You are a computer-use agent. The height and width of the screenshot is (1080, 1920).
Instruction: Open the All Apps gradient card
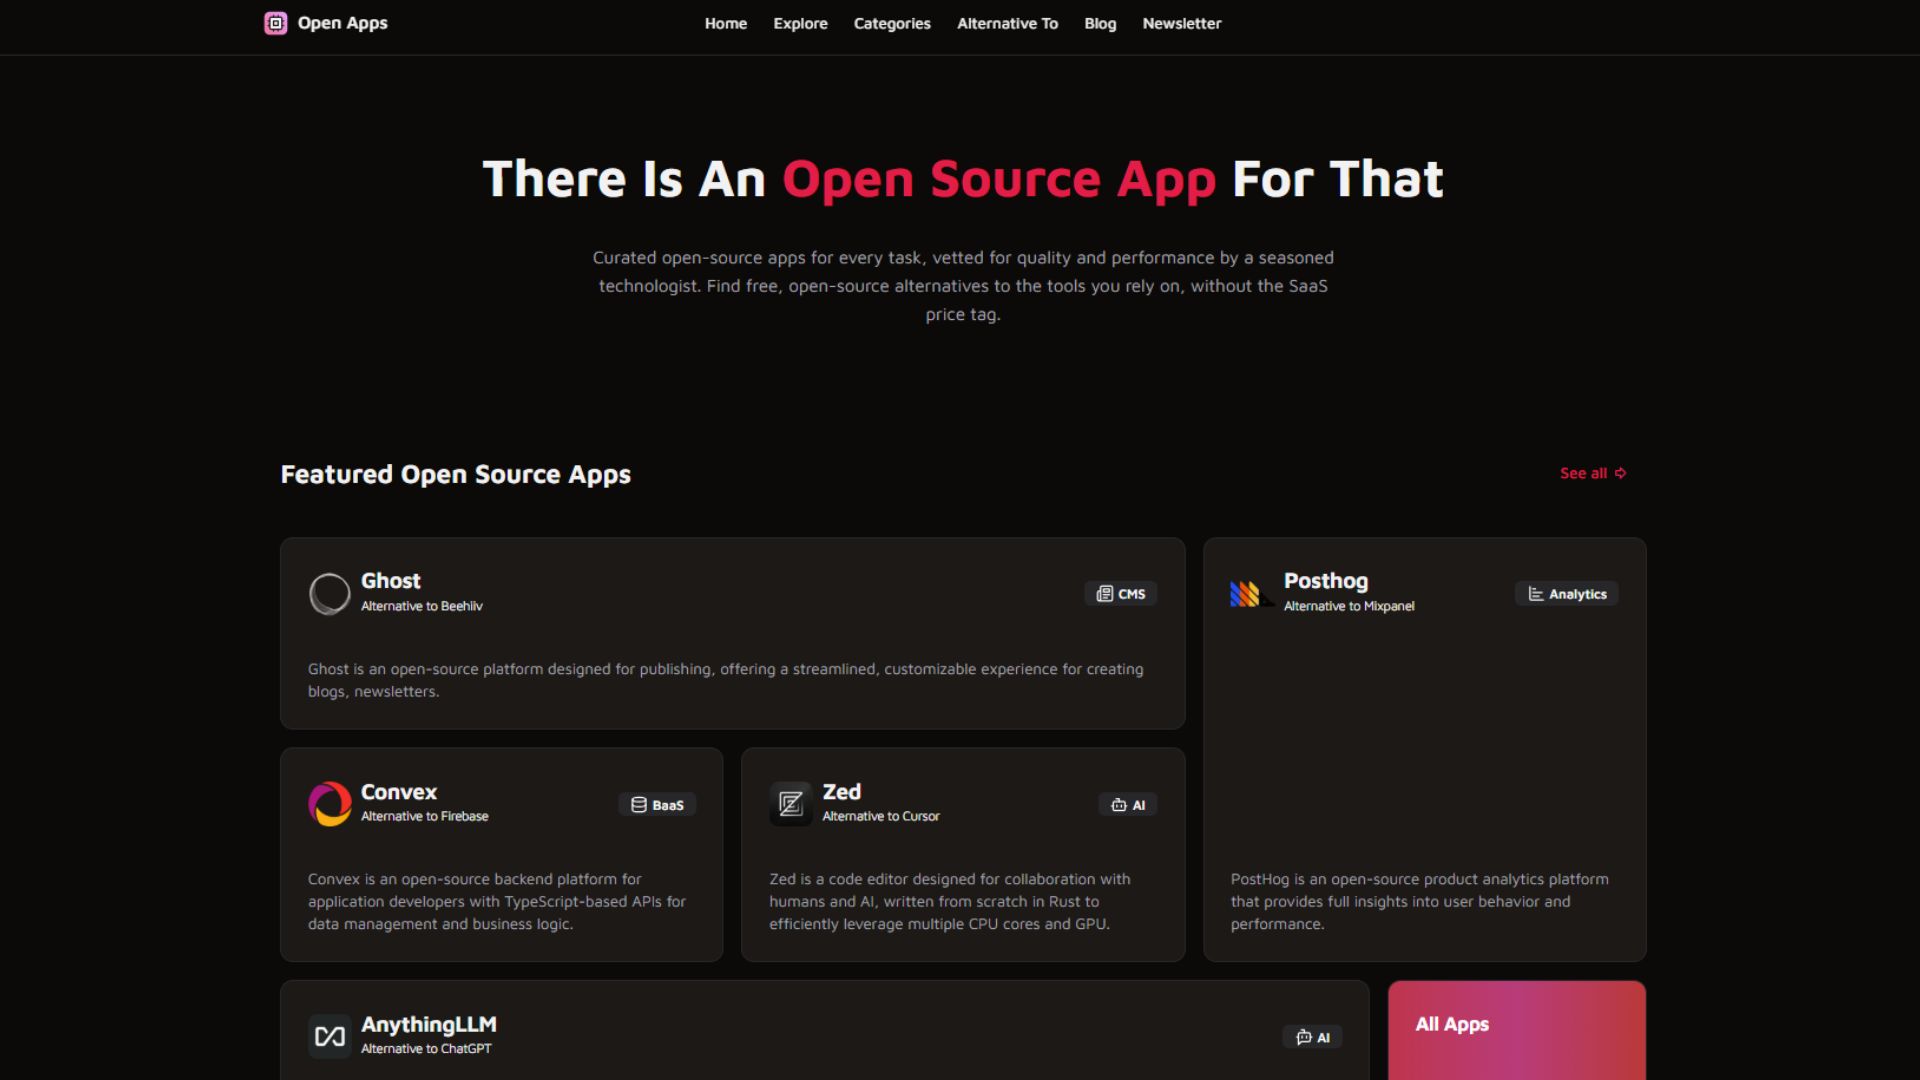tap(1516, 1030)
